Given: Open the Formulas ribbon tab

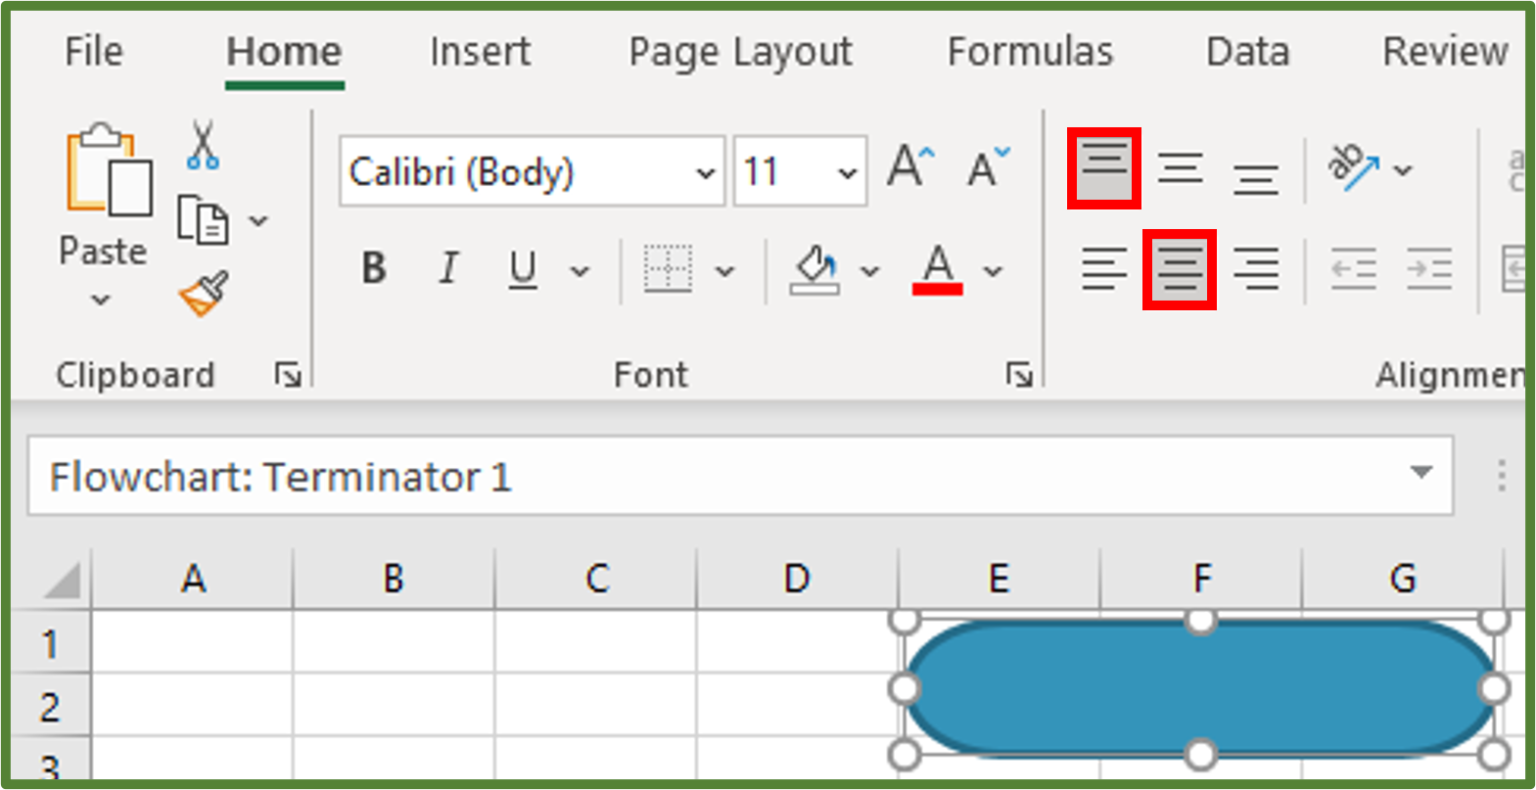Looking at the screenshot, I should point(1029,52).
